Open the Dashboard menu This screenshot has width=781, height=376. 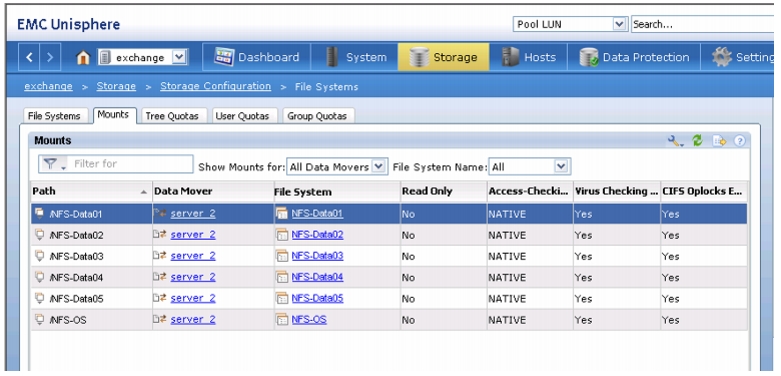(257, 57)
